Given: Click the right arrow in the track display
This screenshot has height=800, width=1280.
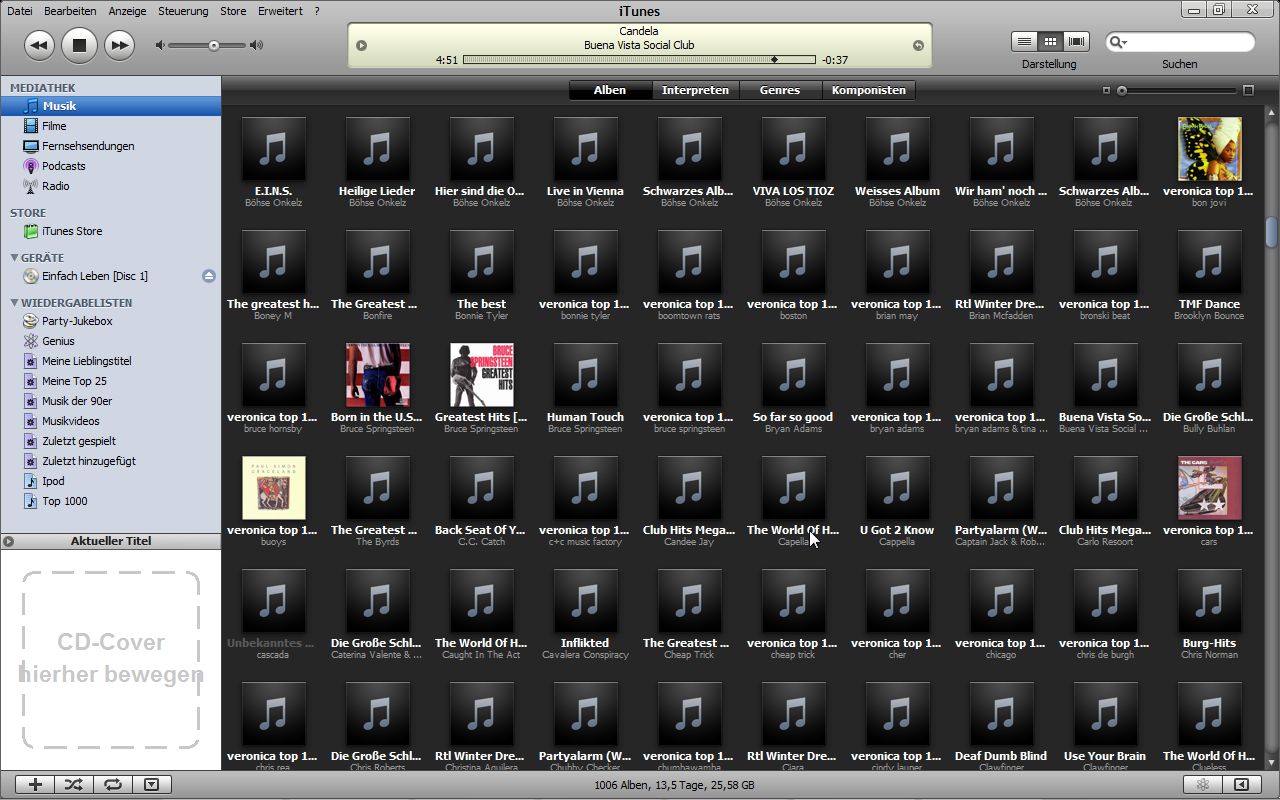Looking at the screenshot, I should 918,45.
